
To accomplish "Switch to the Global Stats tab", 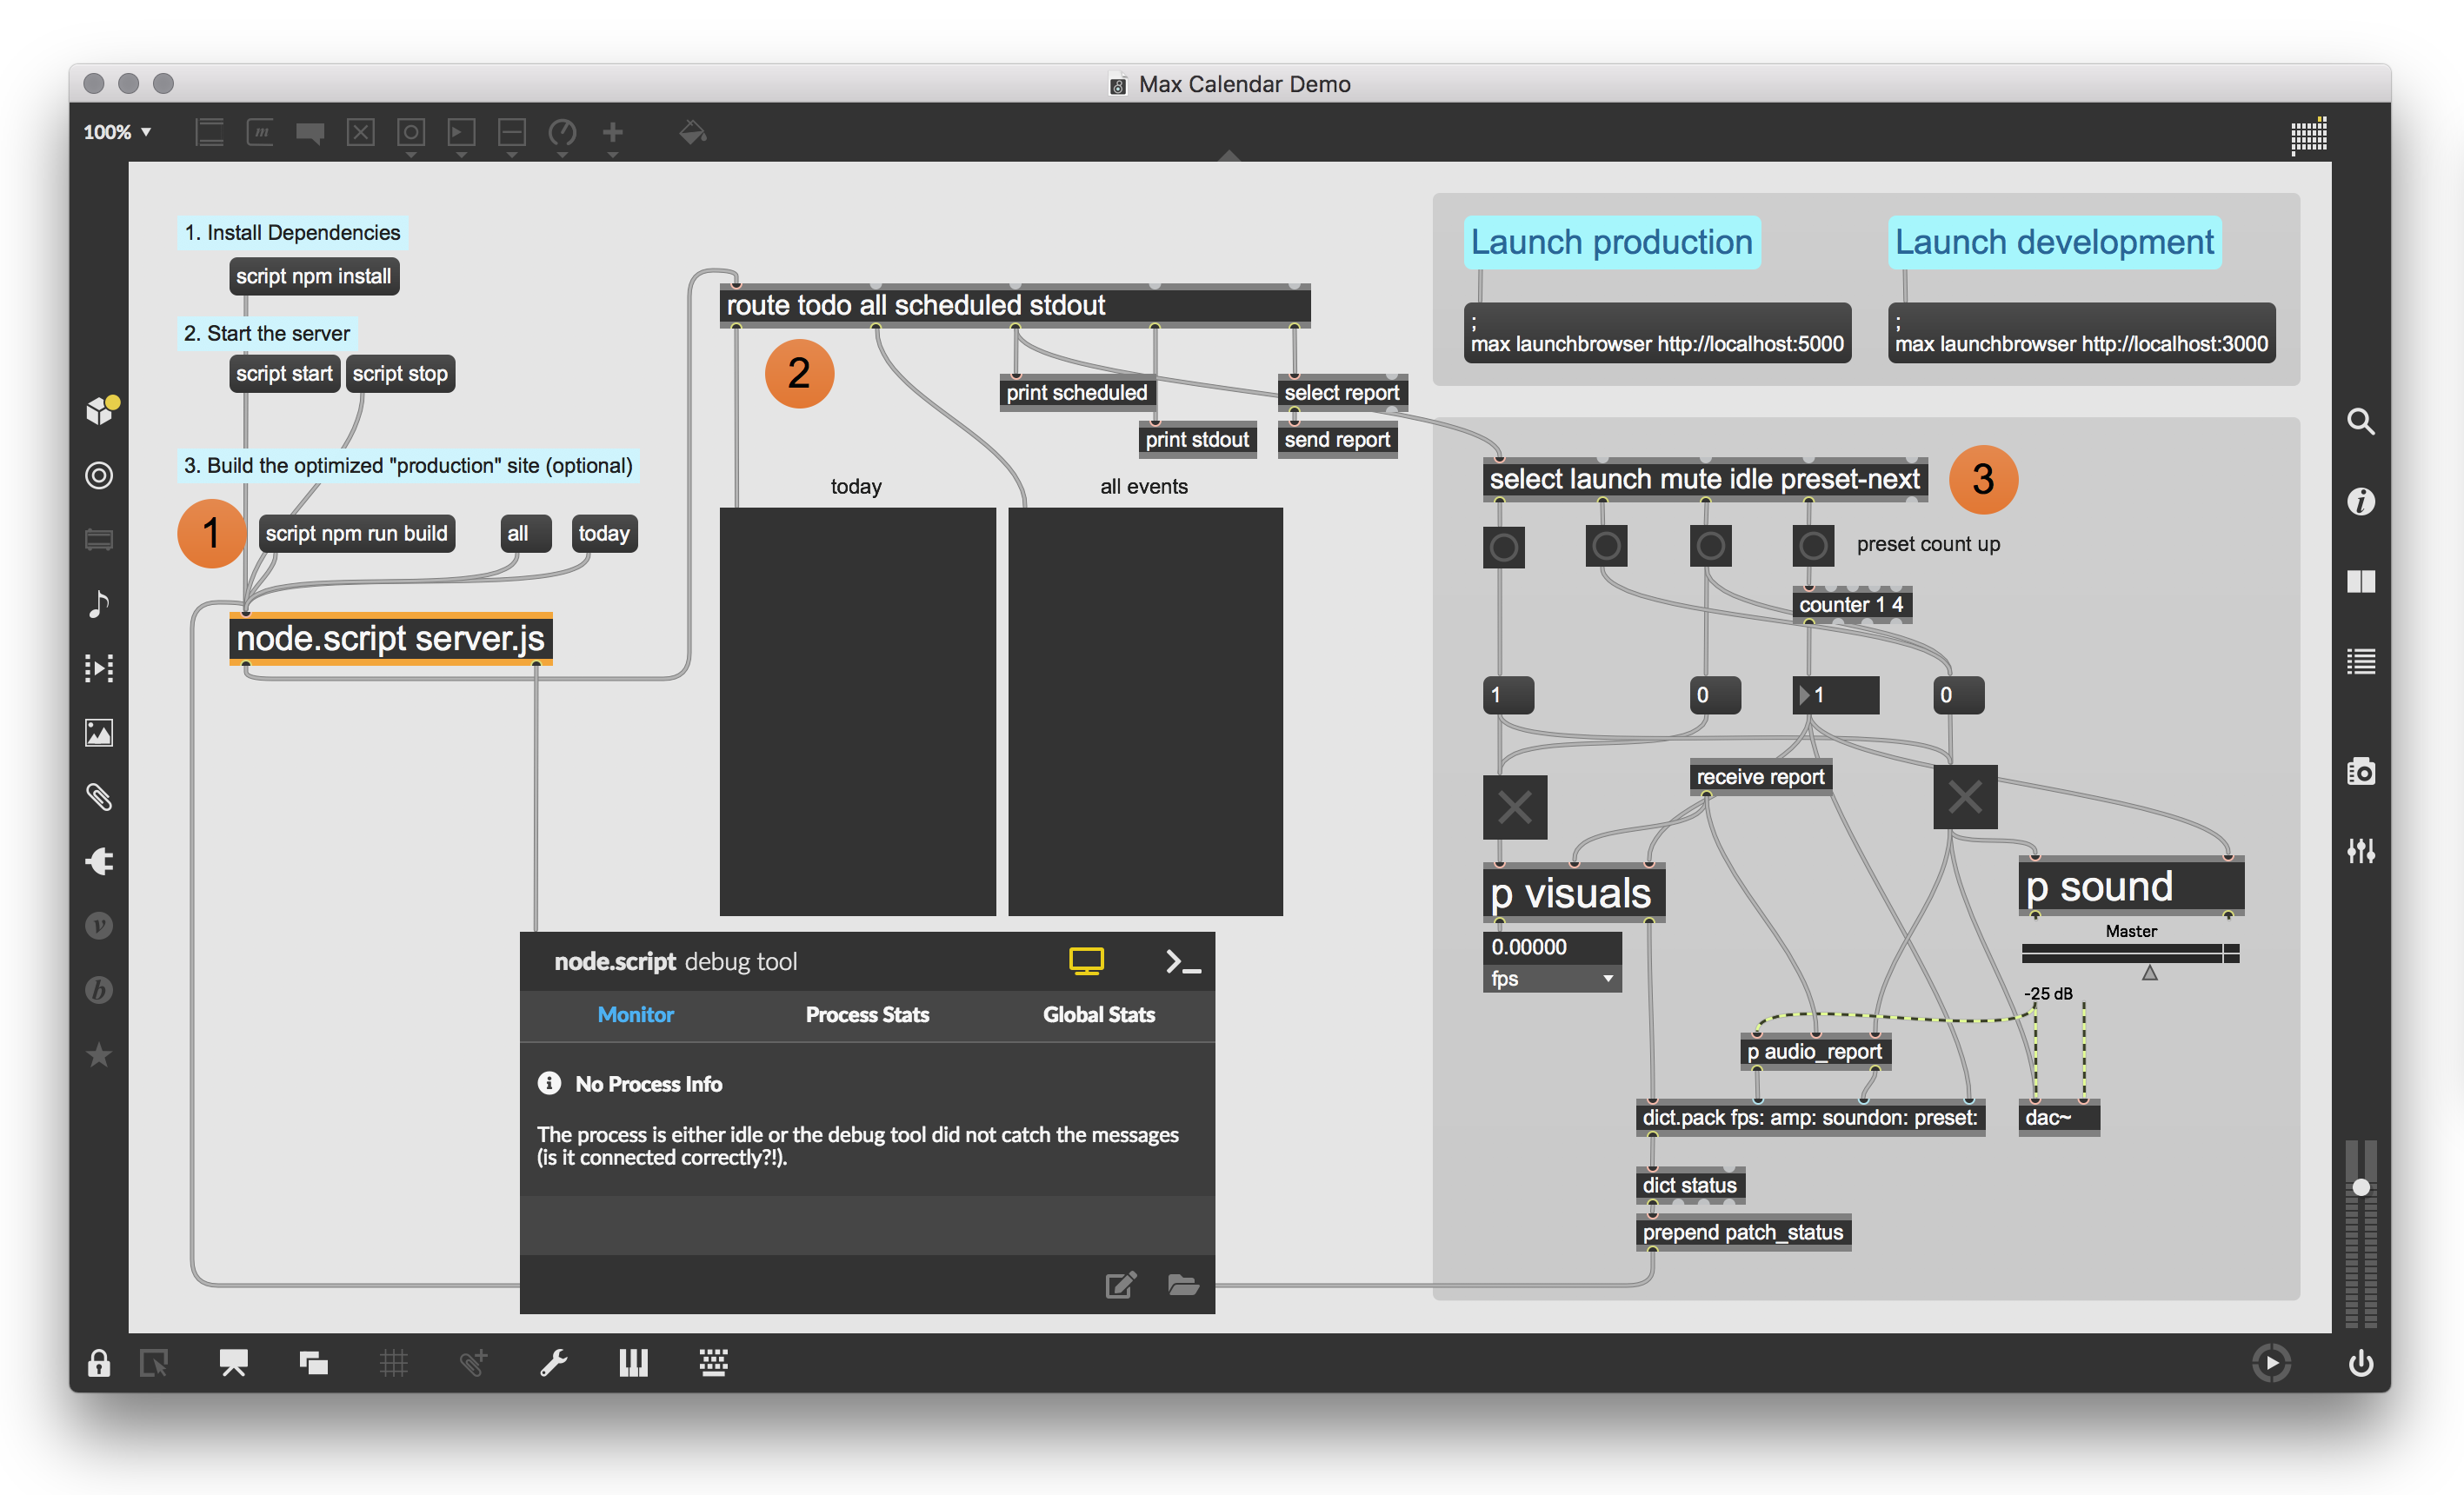I will tap(1098, 1014).
